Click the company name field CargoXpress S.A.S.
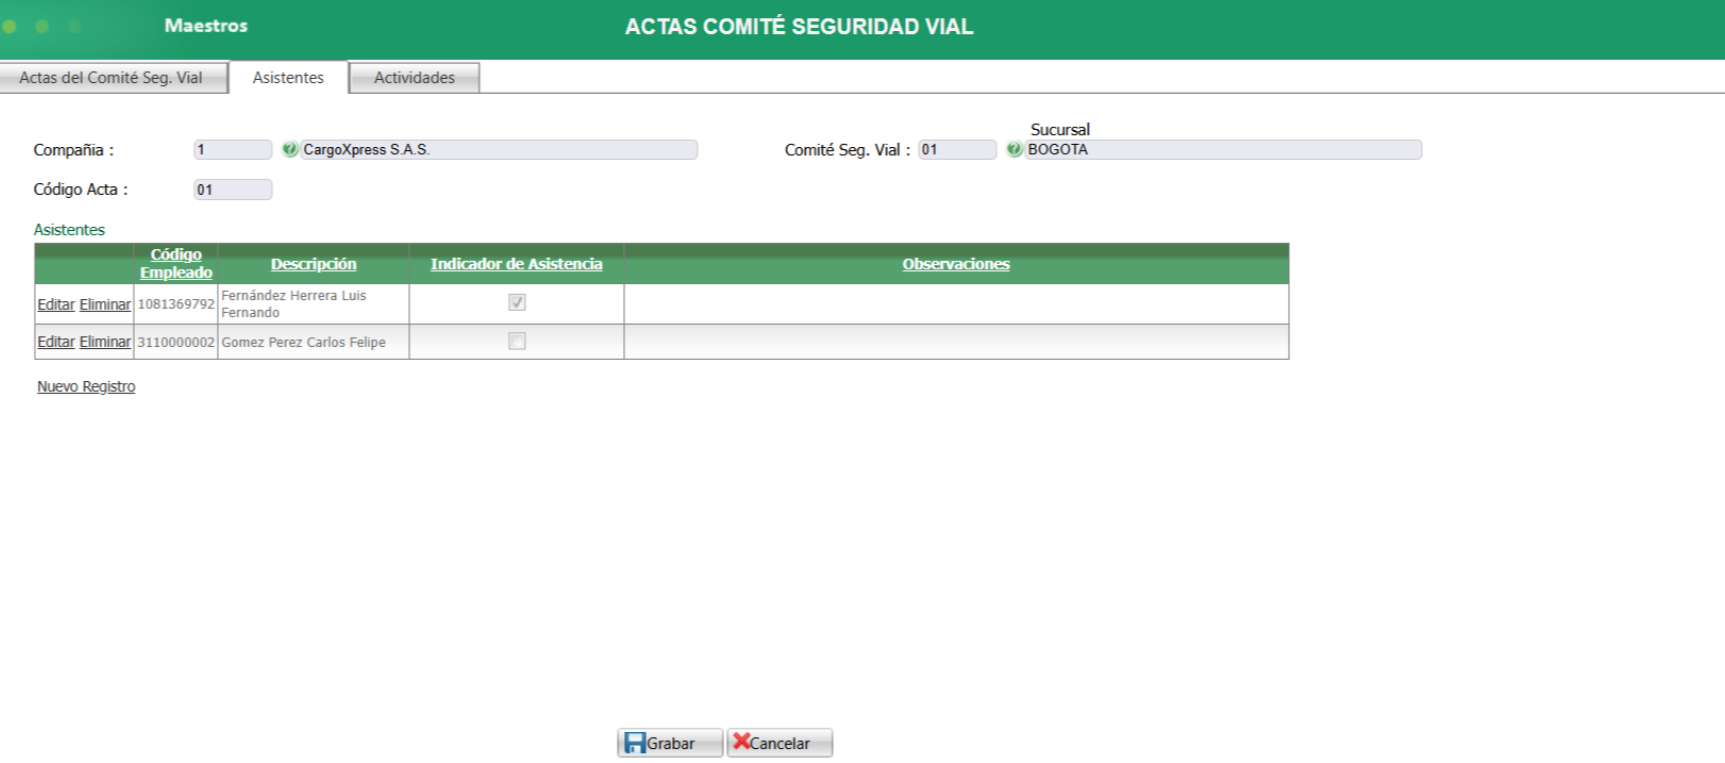 click(499, 150)
